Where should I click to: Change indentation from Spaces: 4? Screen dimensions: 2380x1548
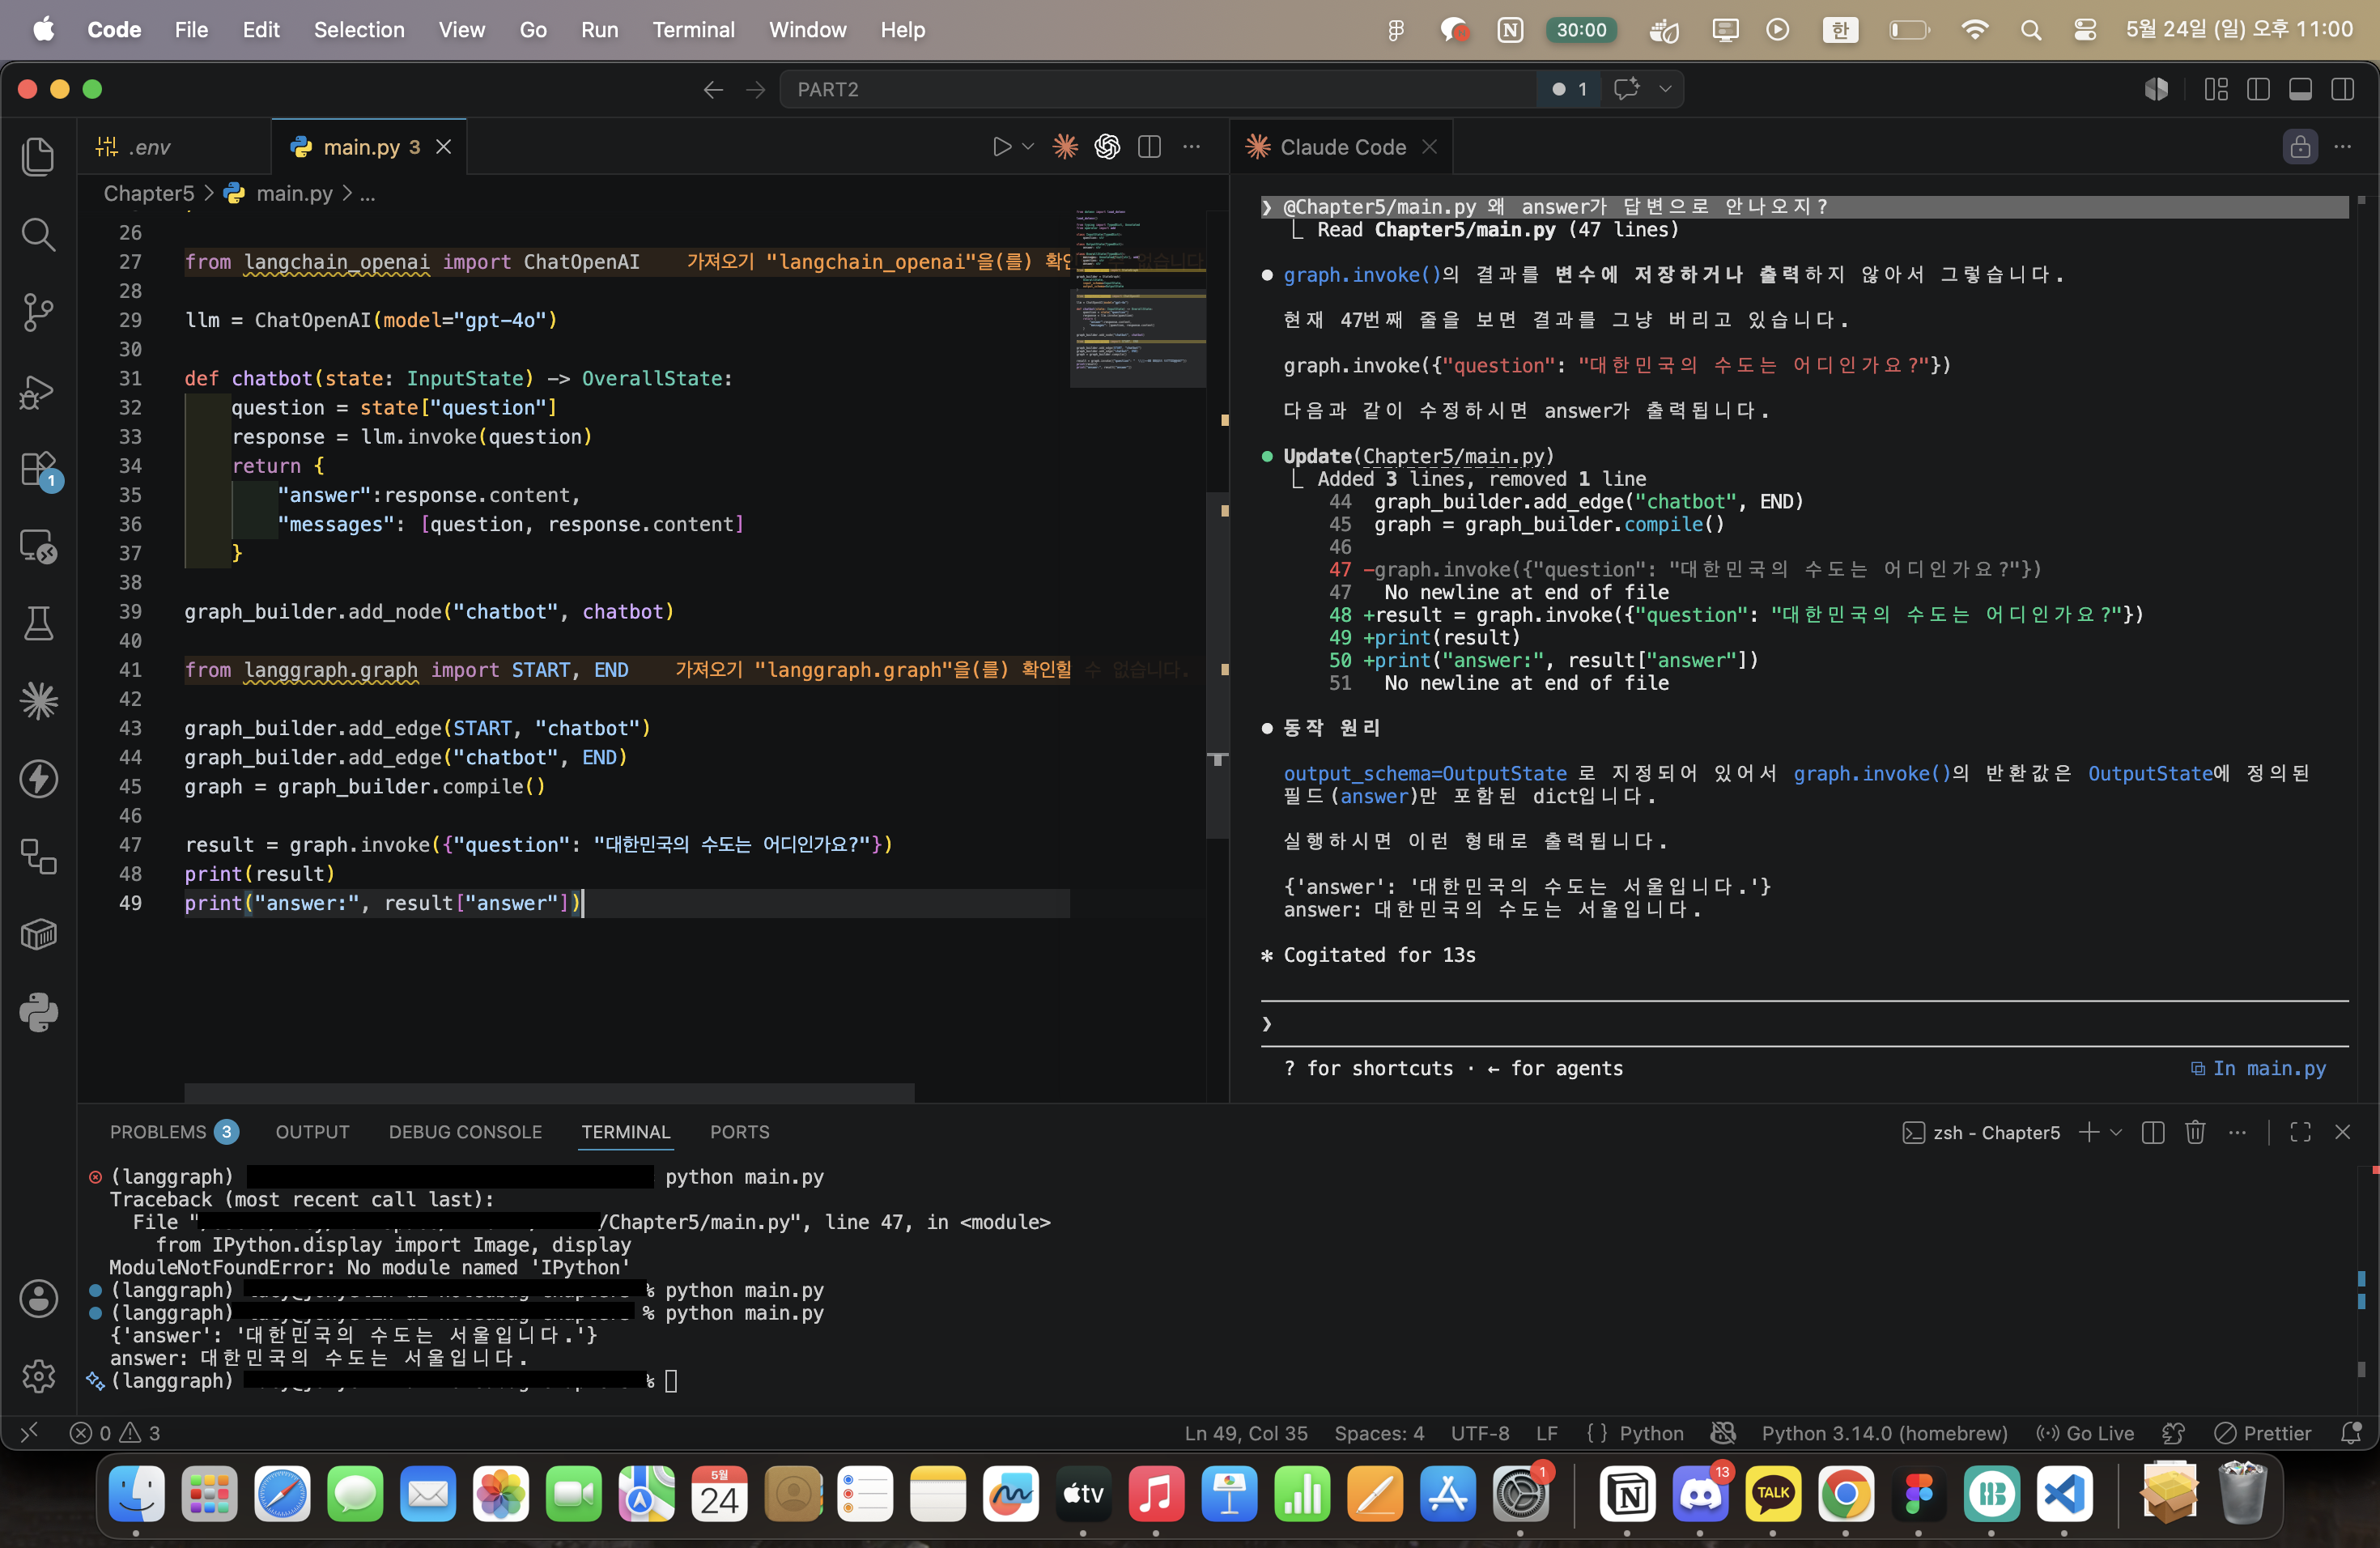[1379, 1433]
